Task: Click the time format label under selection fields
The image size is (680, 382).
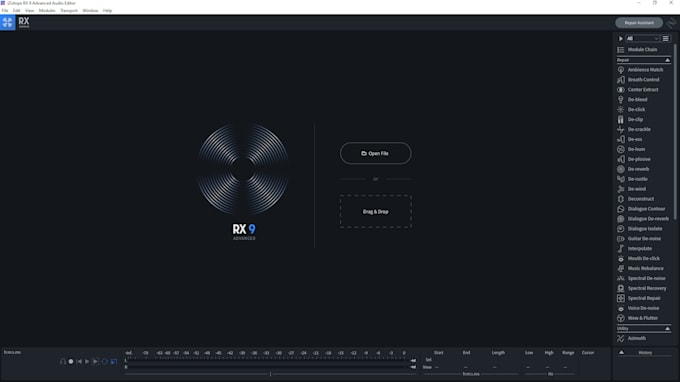Action: pos(471,374)
